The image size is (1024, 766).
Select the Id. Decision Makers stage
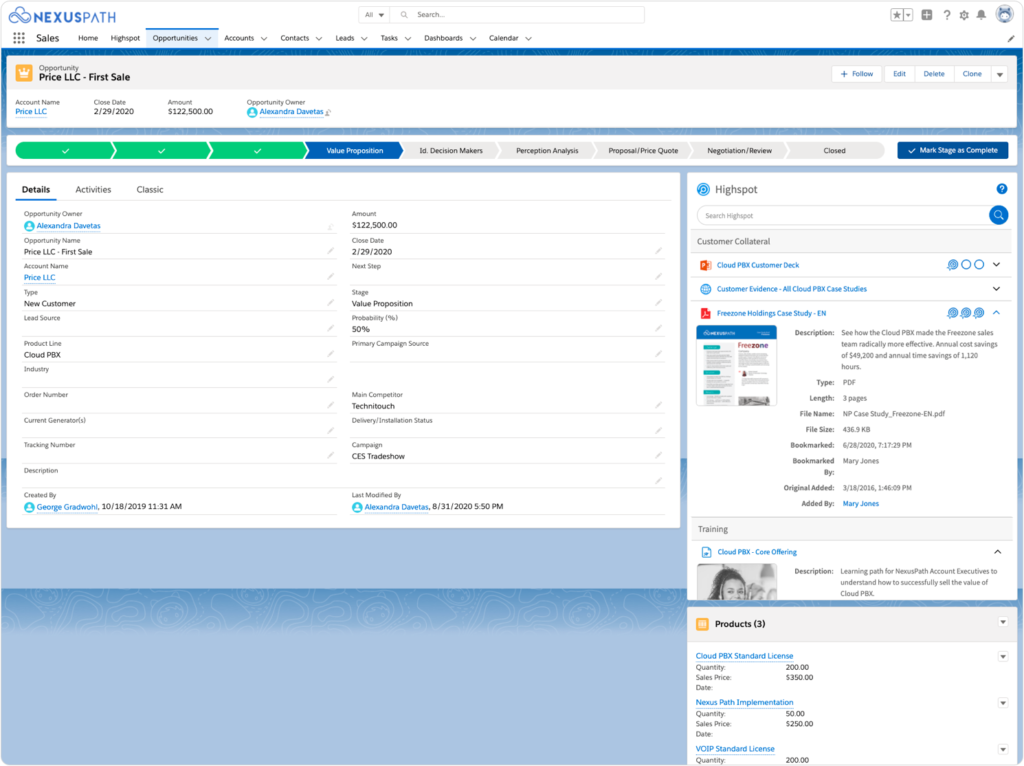point(451,151)
